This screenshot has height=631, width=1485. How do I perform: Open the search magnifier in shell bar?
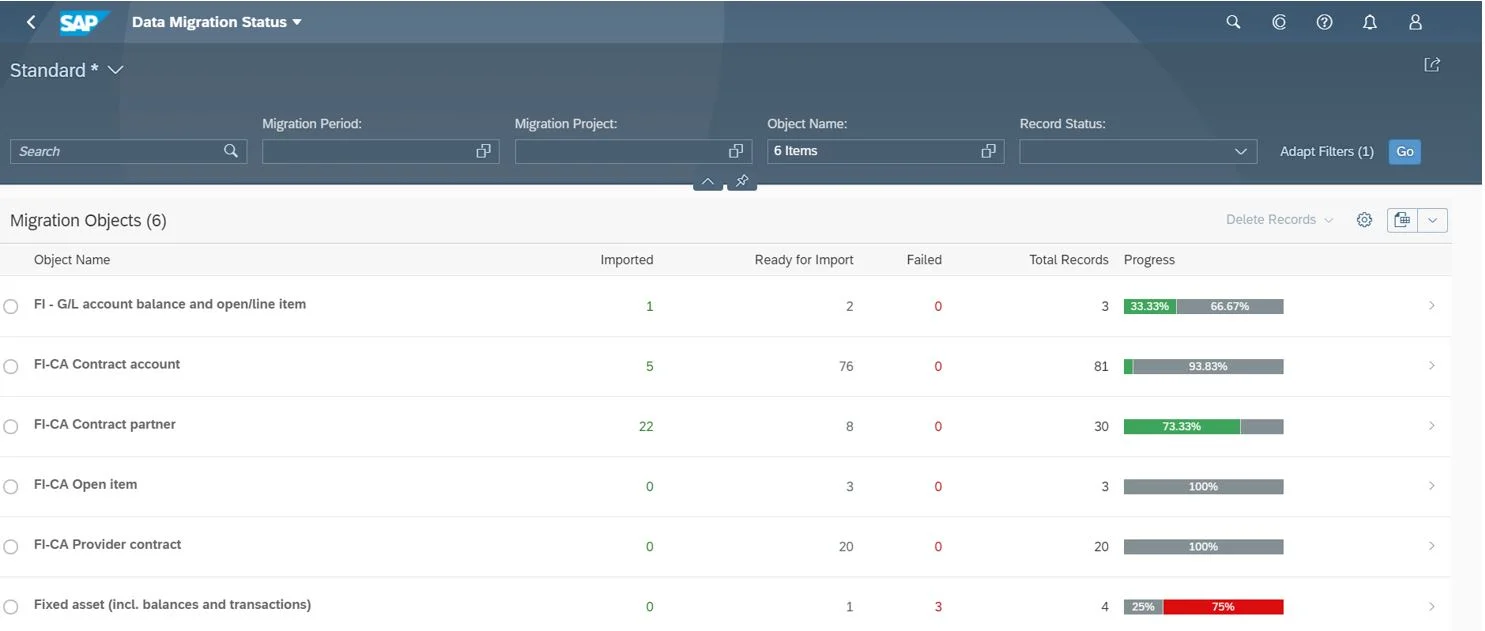(1233, 22)
